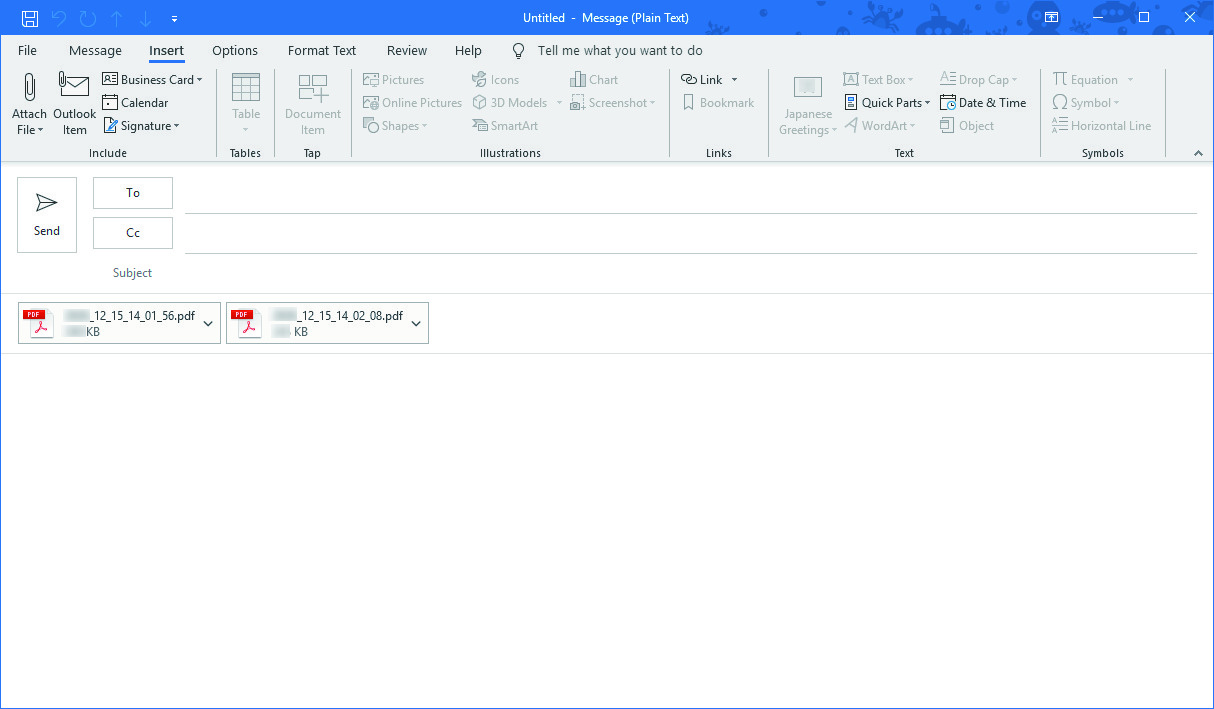The height and width of the screenshot is (709, 1214).
Task: Click into the Cc recipients field
Action: coord(691,234)
